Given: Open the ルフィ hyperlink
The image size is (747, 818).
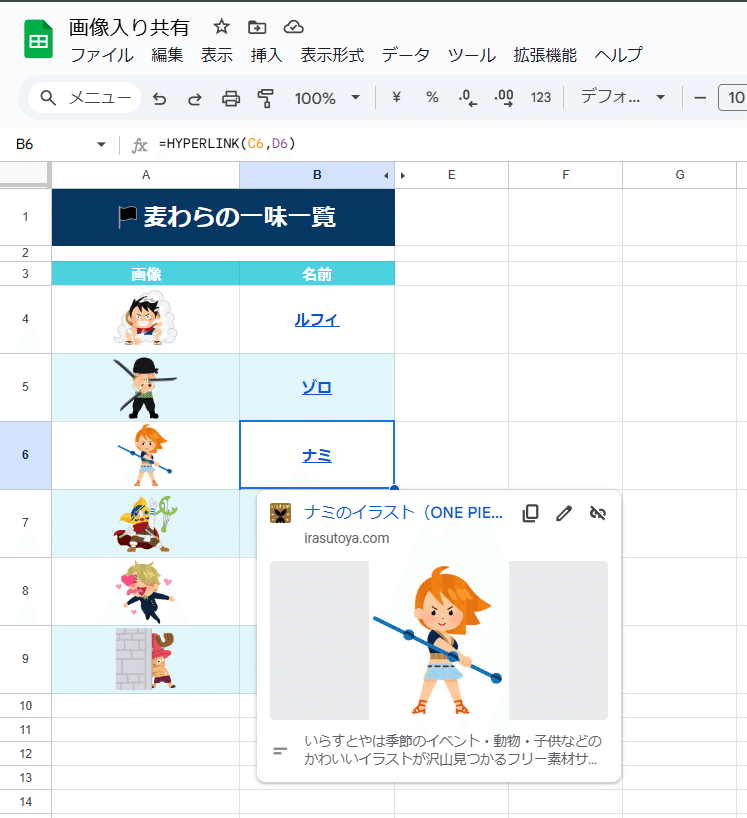Looking at the screenshot, I should [317, 319].
